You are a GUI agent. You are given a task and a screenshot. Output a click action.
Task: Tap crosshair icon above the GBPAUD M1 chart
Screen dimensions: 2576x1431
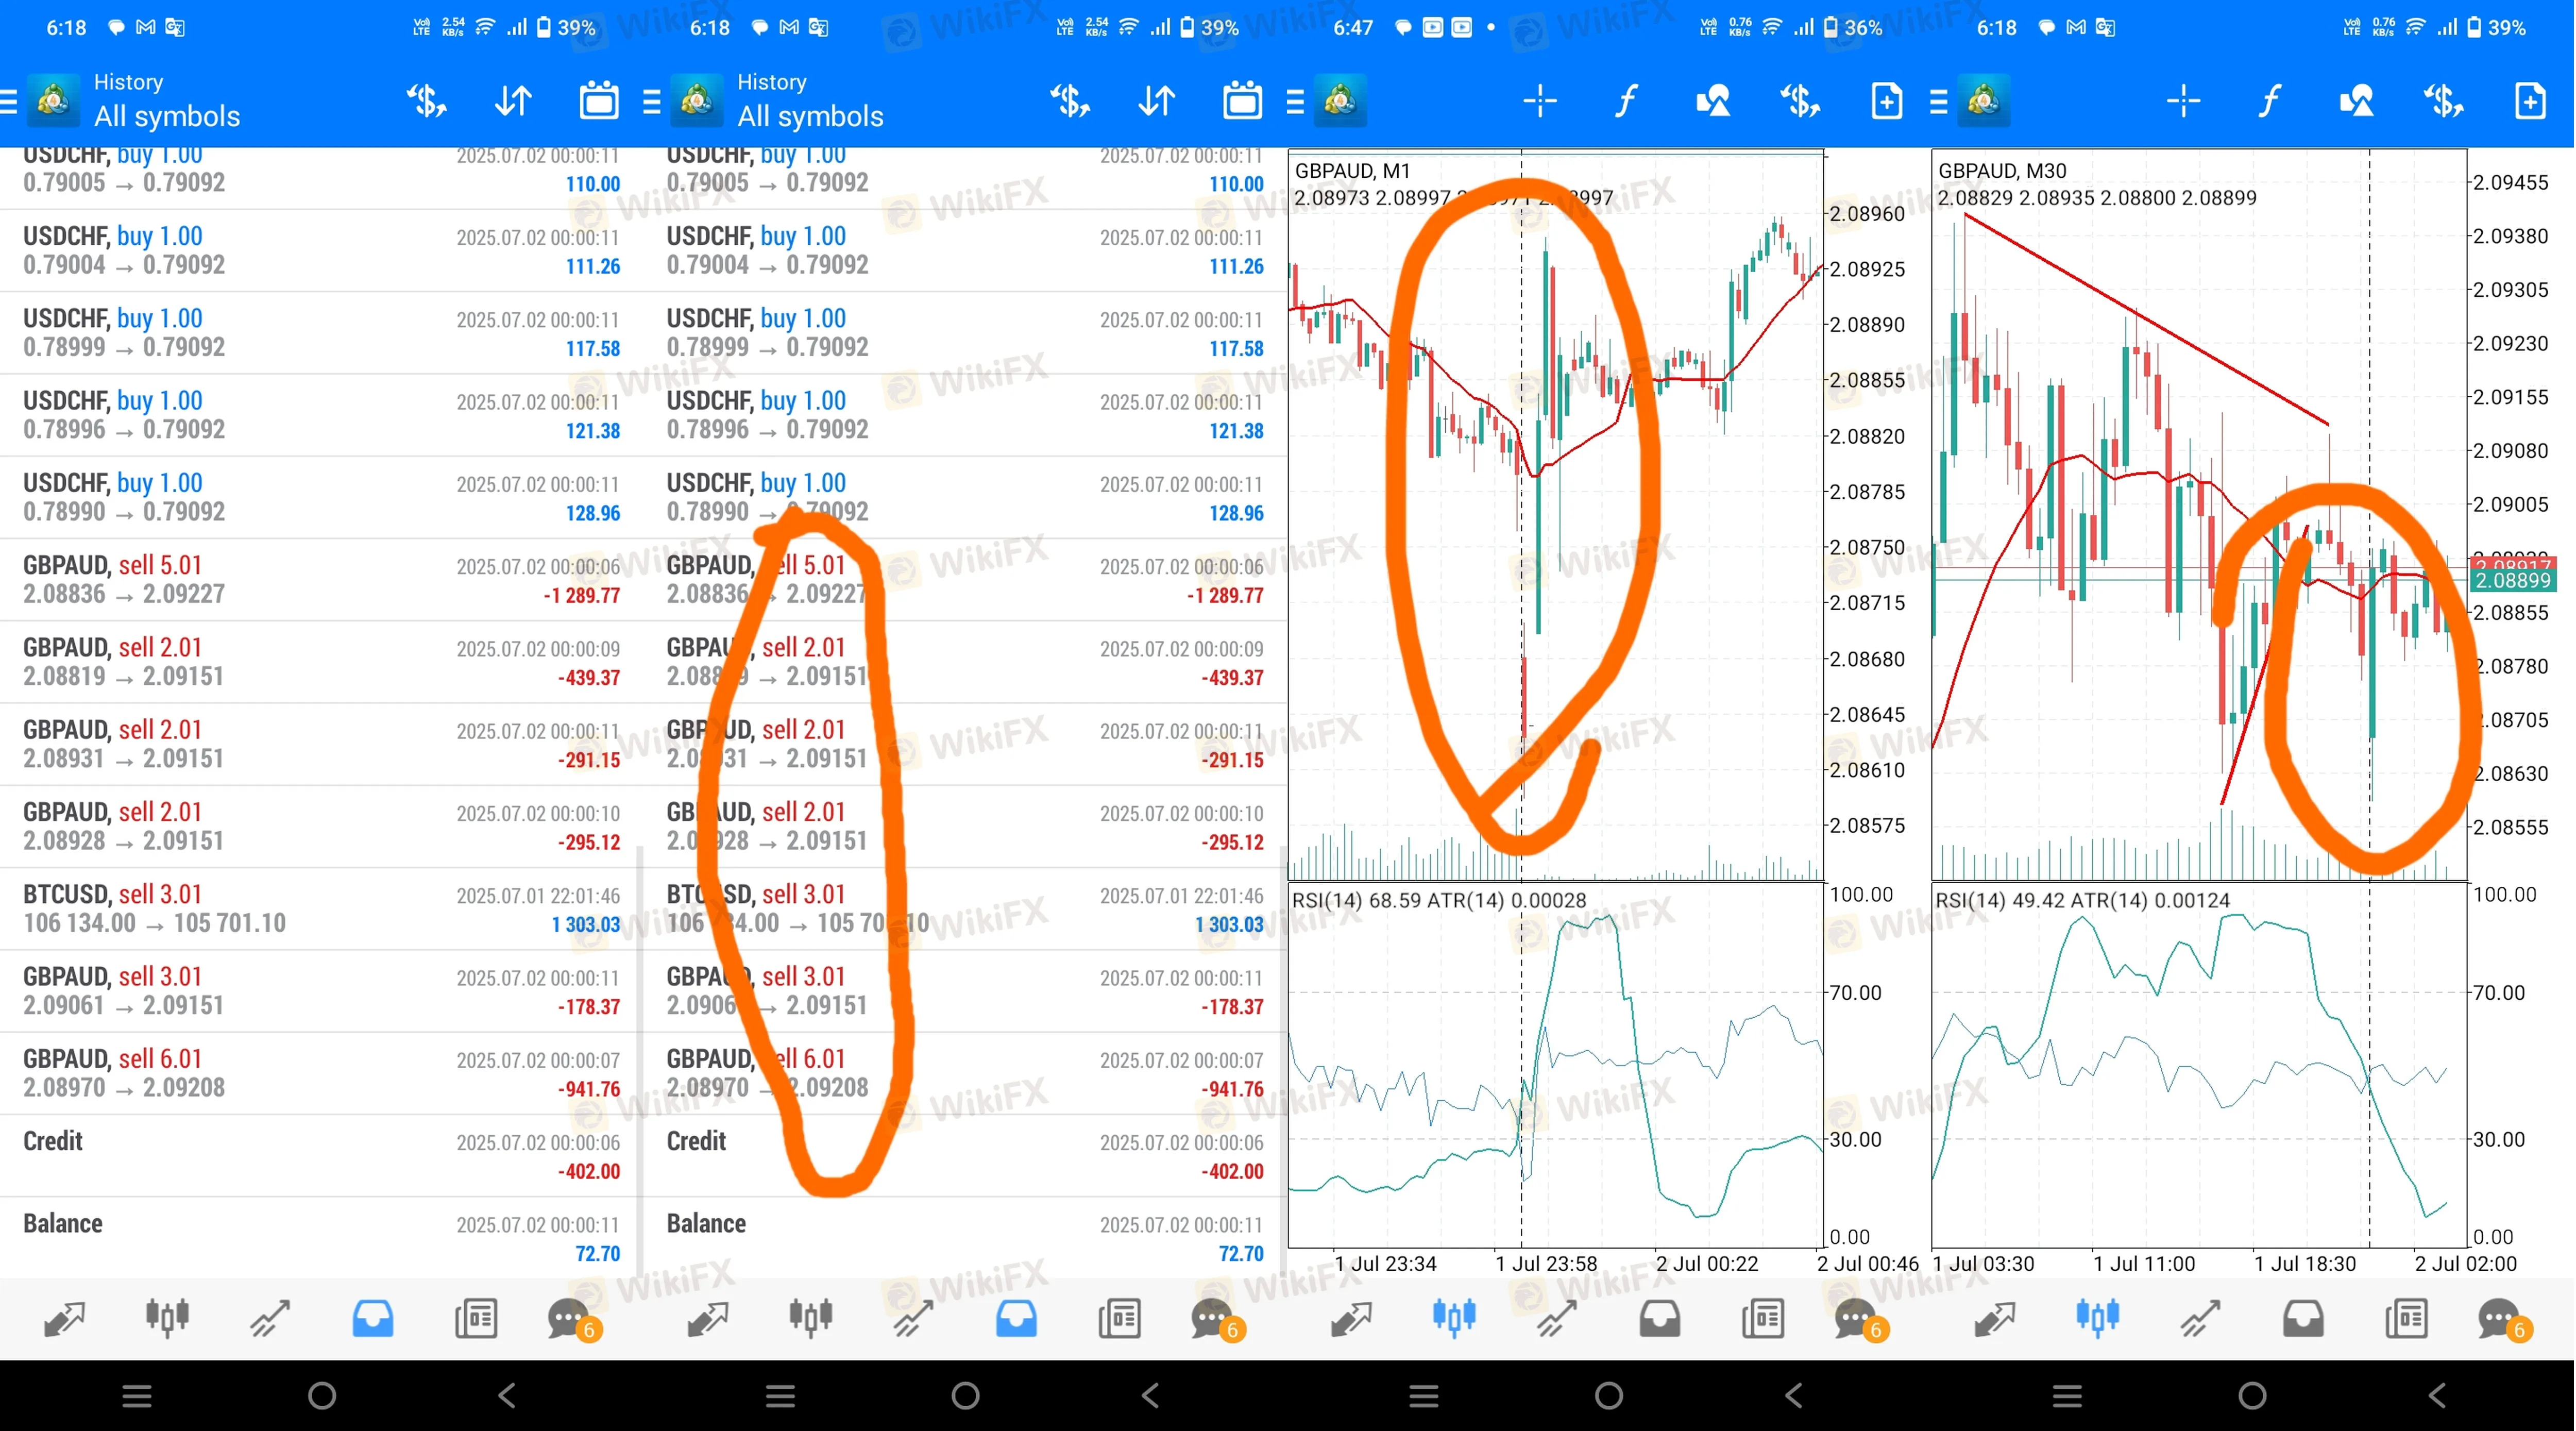click(x=1540, y=101)
